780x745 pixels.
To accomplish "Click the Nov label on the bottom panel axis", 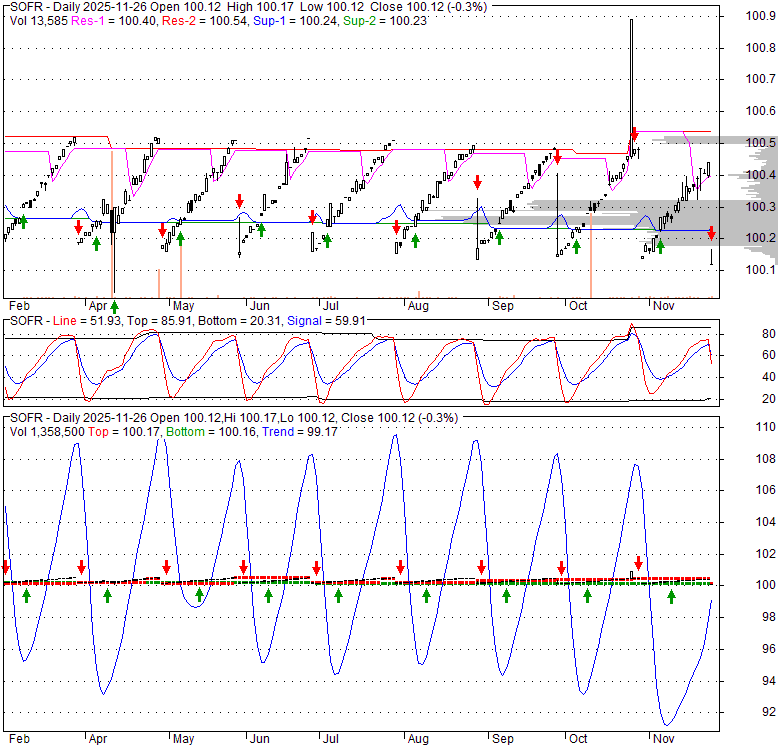I will [x=663, y=738].
